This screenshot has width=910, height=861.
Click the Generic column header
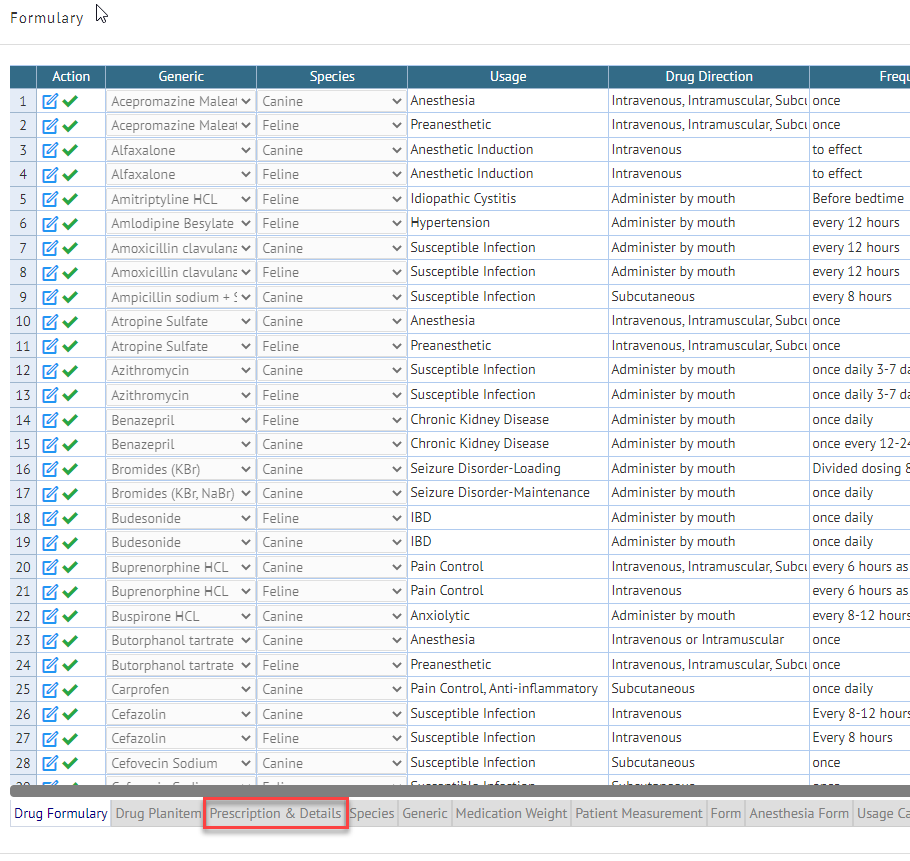[x=181, y=77]
